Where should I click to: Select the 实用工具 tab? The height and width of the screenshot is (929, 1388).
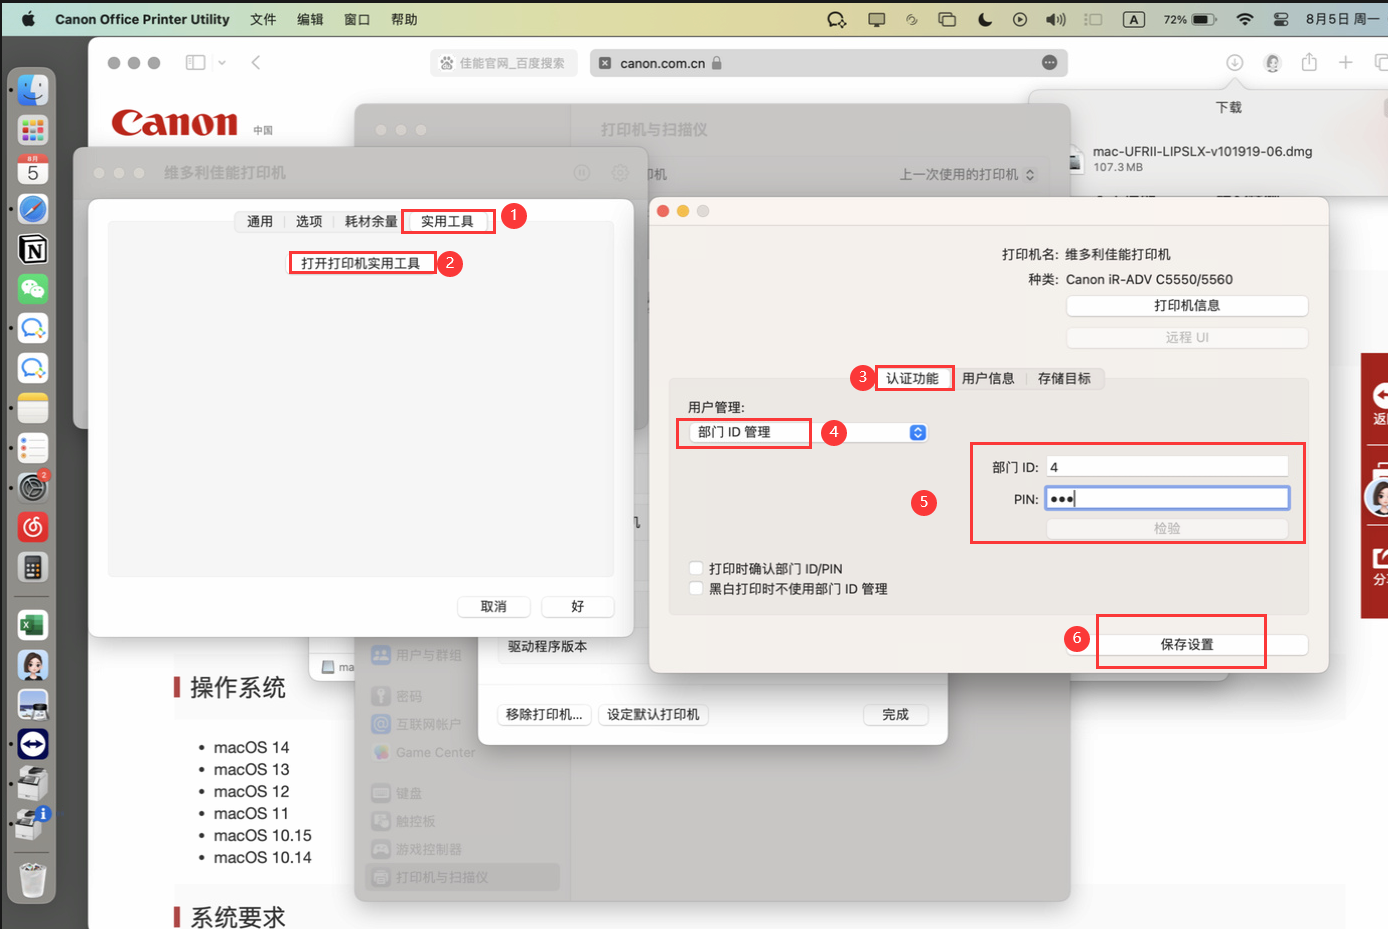click(x=447, y=221)
